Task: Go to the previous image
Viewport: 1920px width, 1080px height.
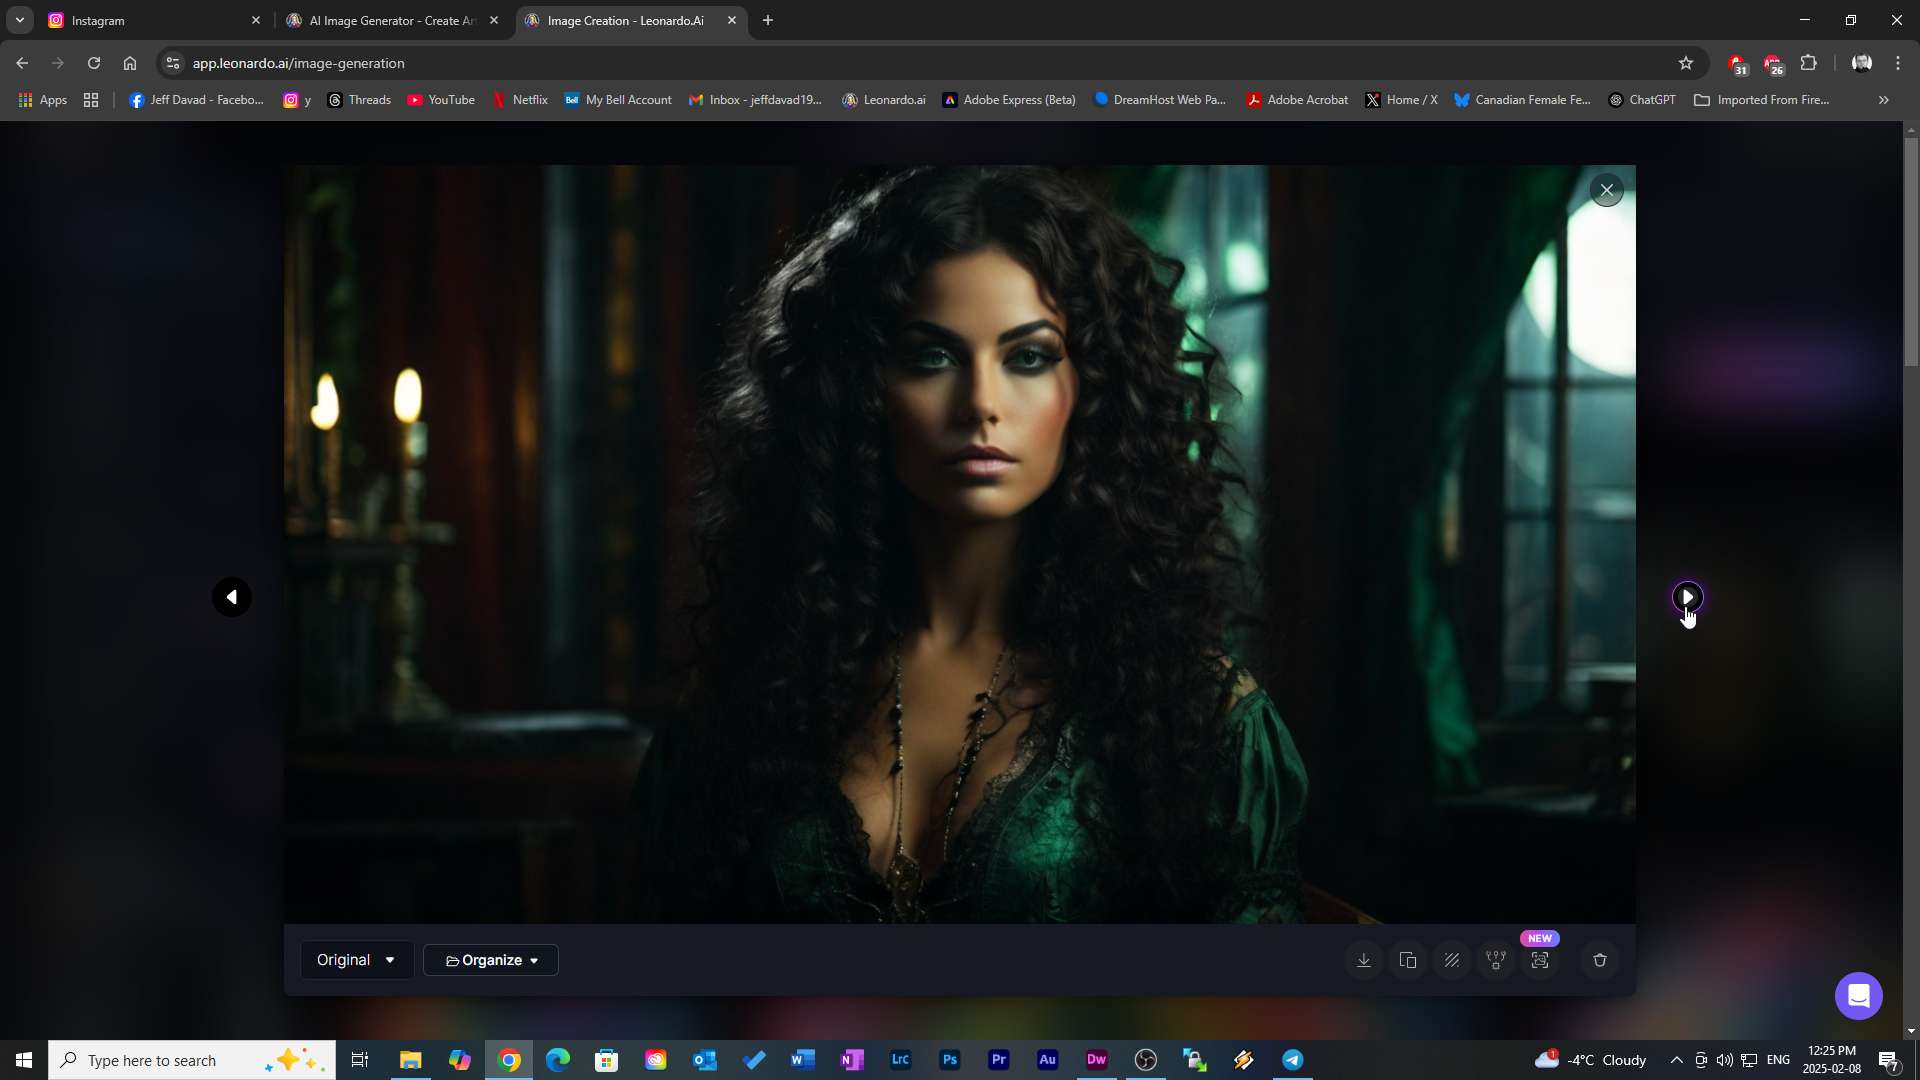Action: click(x=232, y=597)
